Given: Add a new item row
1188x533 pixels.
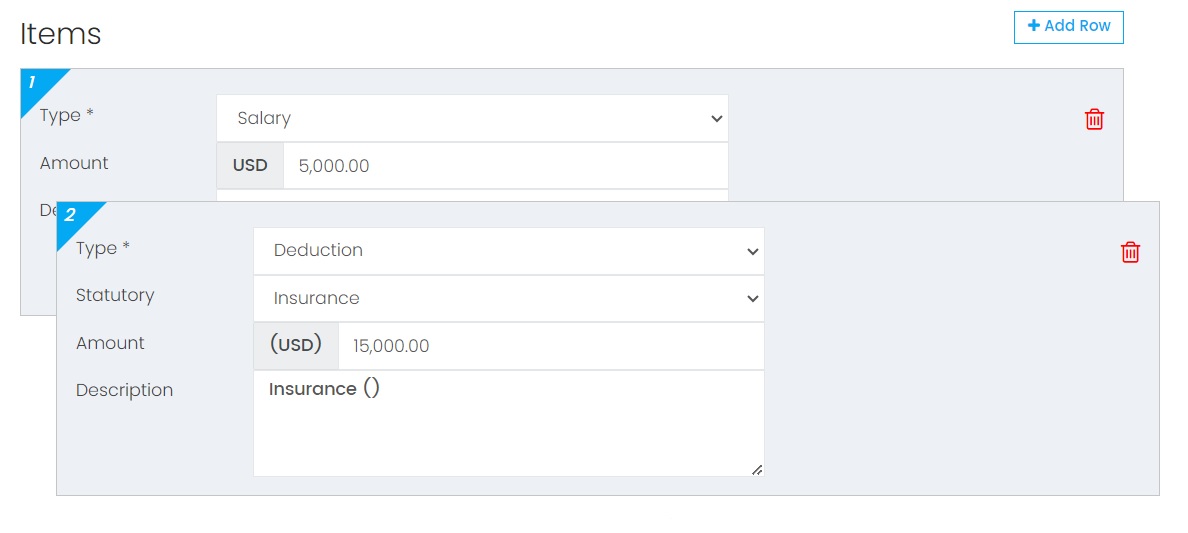Looking at the screenshot, I should click(1068, 27).
